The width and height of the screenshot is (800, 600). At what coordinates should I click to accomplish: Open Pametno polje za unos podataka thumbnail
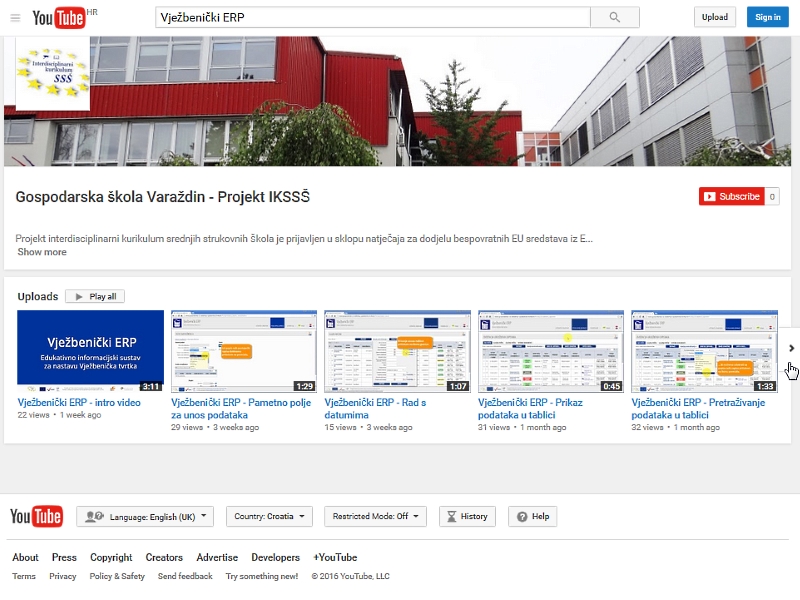[x=244, y=351]
